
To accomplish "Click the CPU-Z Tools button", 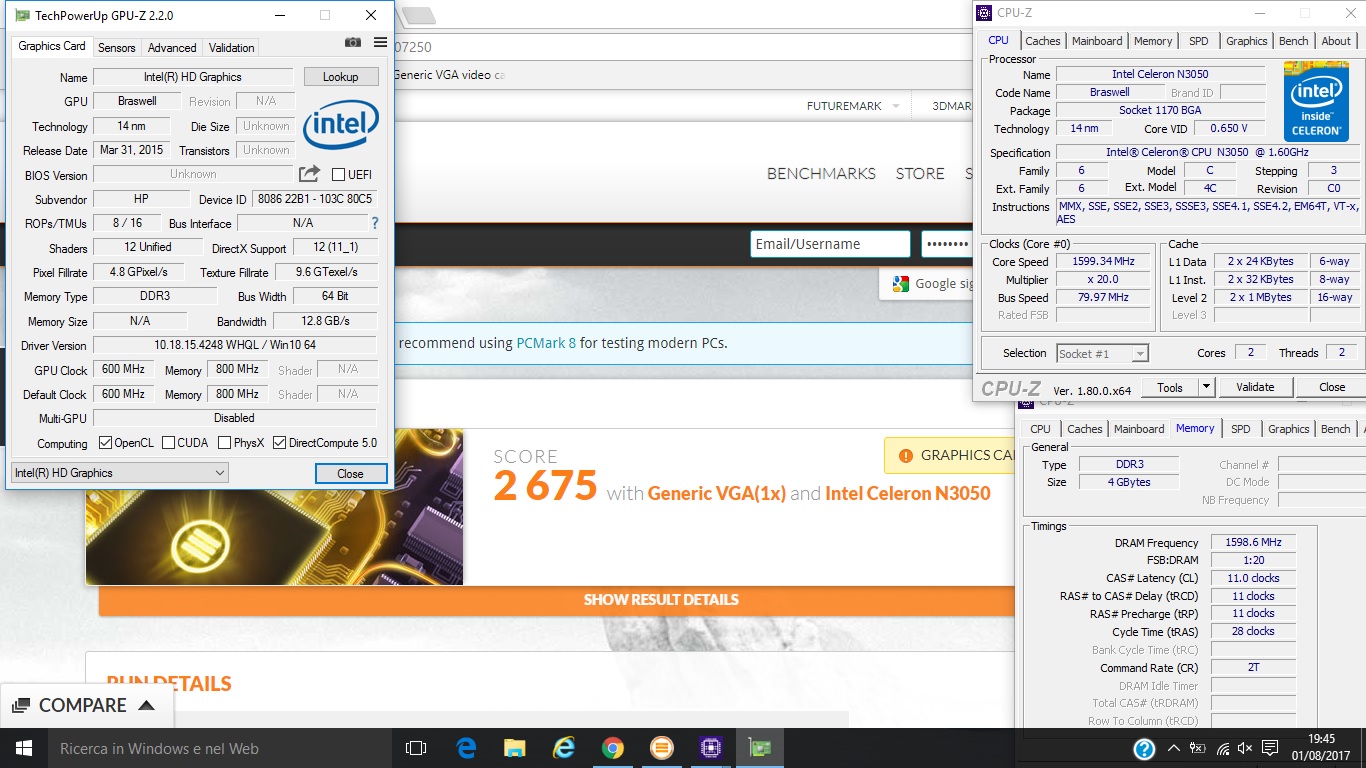I will [1169, 387].
